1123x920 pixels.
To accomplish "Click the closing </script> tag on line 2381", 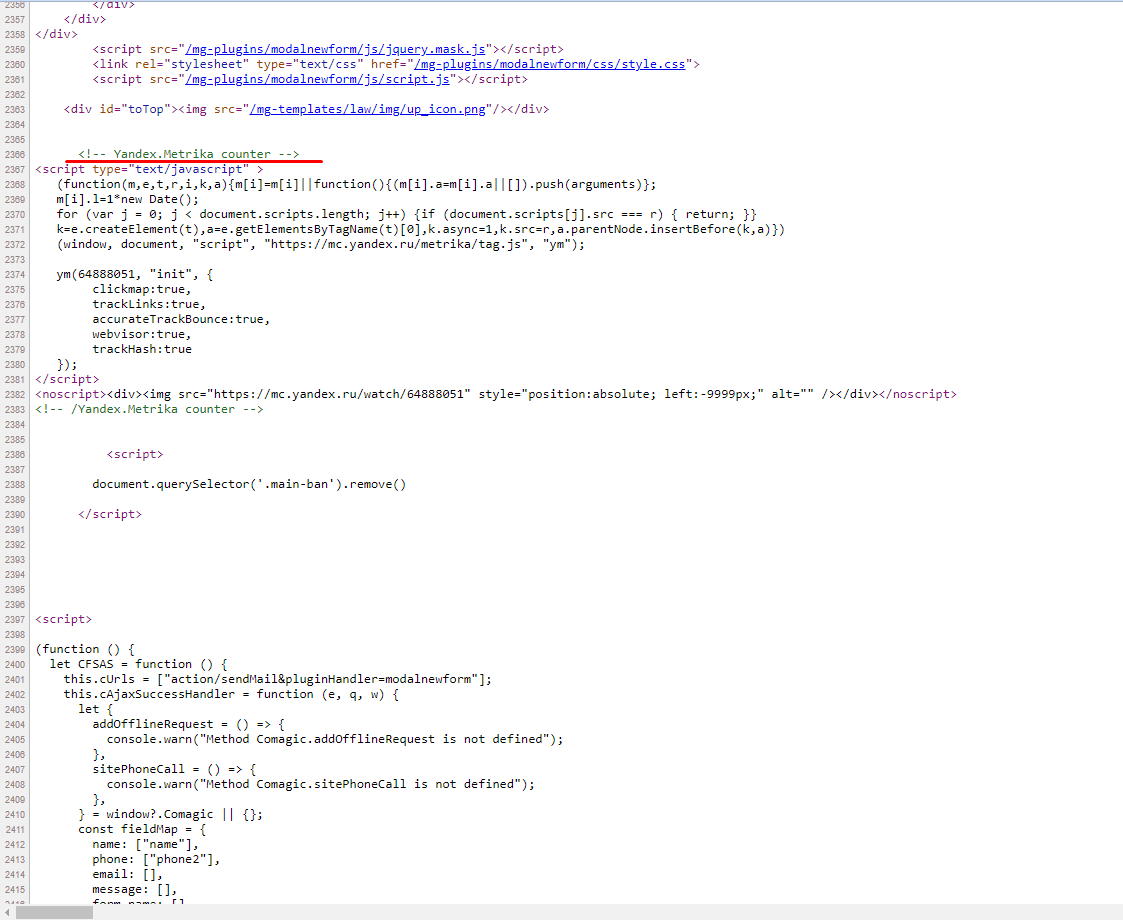I will (67, 379).
